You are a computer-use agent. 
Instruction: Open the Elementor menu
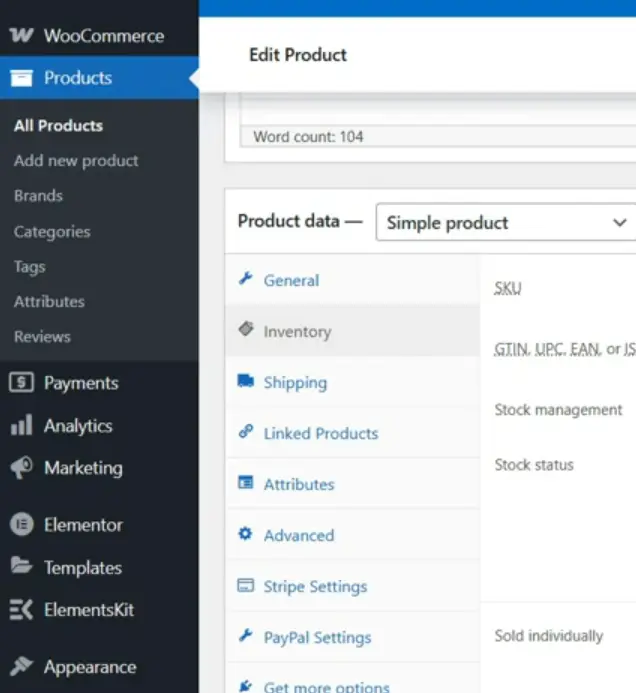[x=99, y=525]
